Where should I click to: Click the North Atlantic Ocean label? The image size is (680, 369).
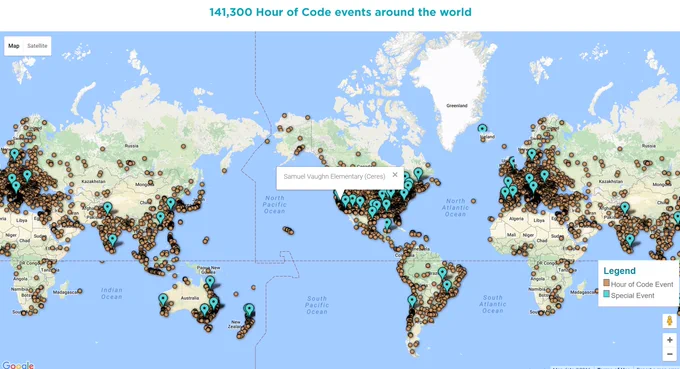(x=455, y=208)
